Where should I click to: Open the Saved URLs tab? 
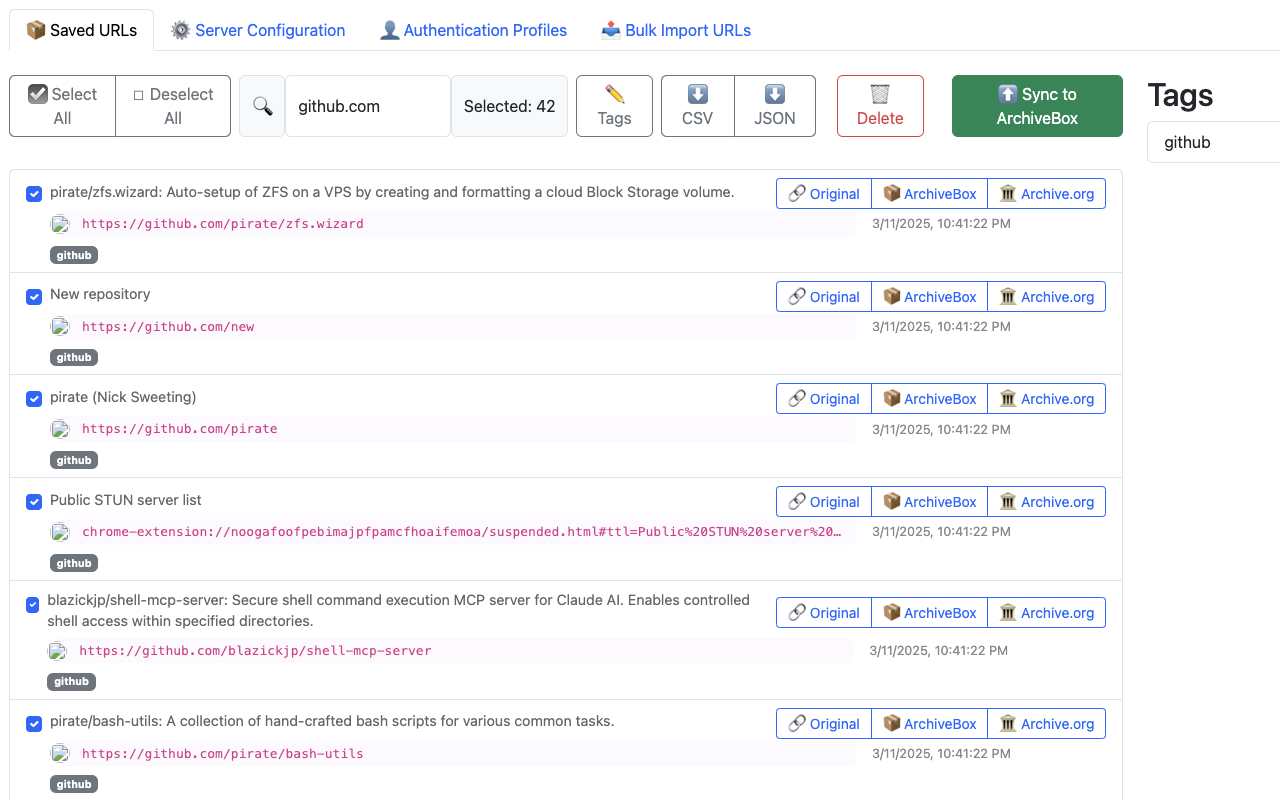tap(81, 30)
